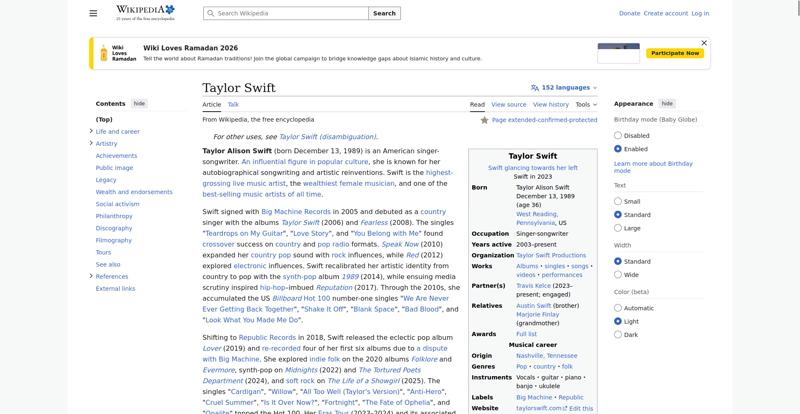Open the View history tab

pos(550,104)
